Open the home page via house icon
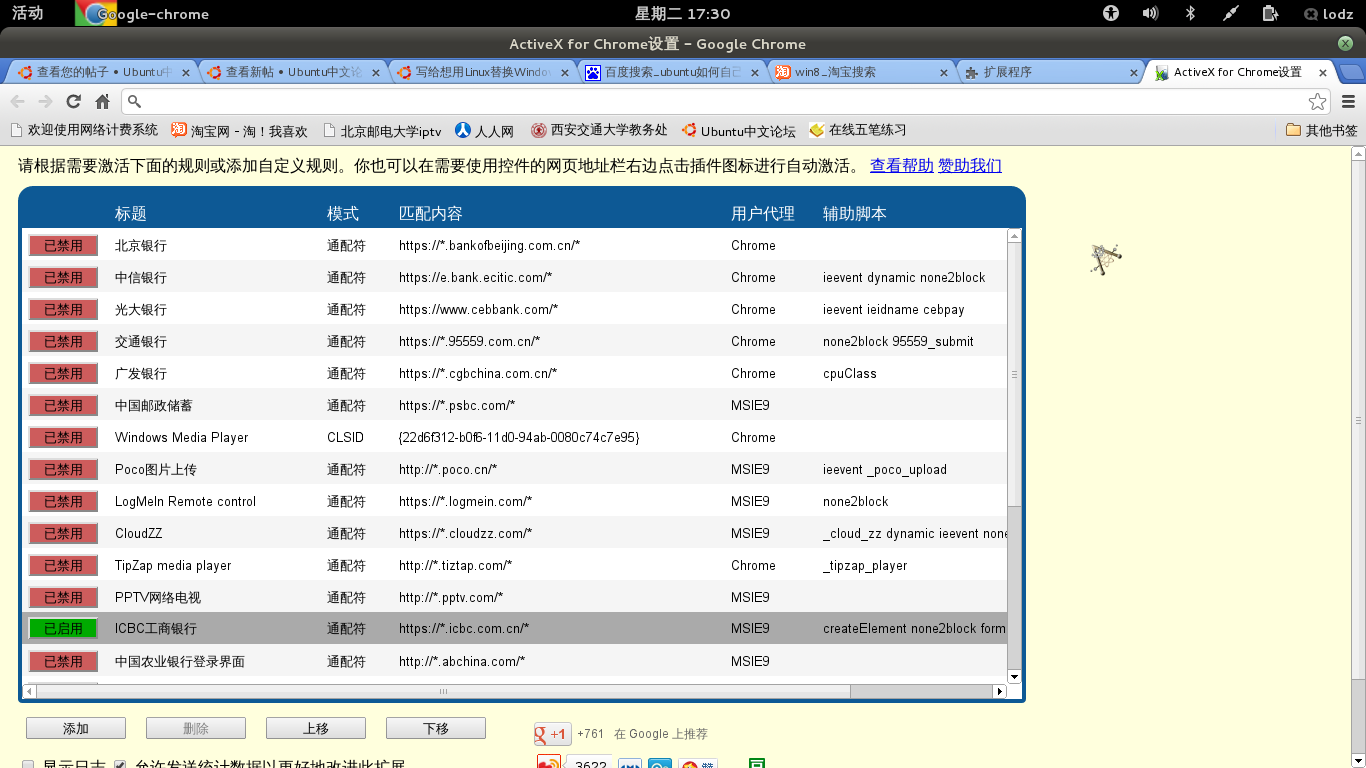The width and height of the screenshot is (1366, 768). pyautogui.click(x=102, y=101)
